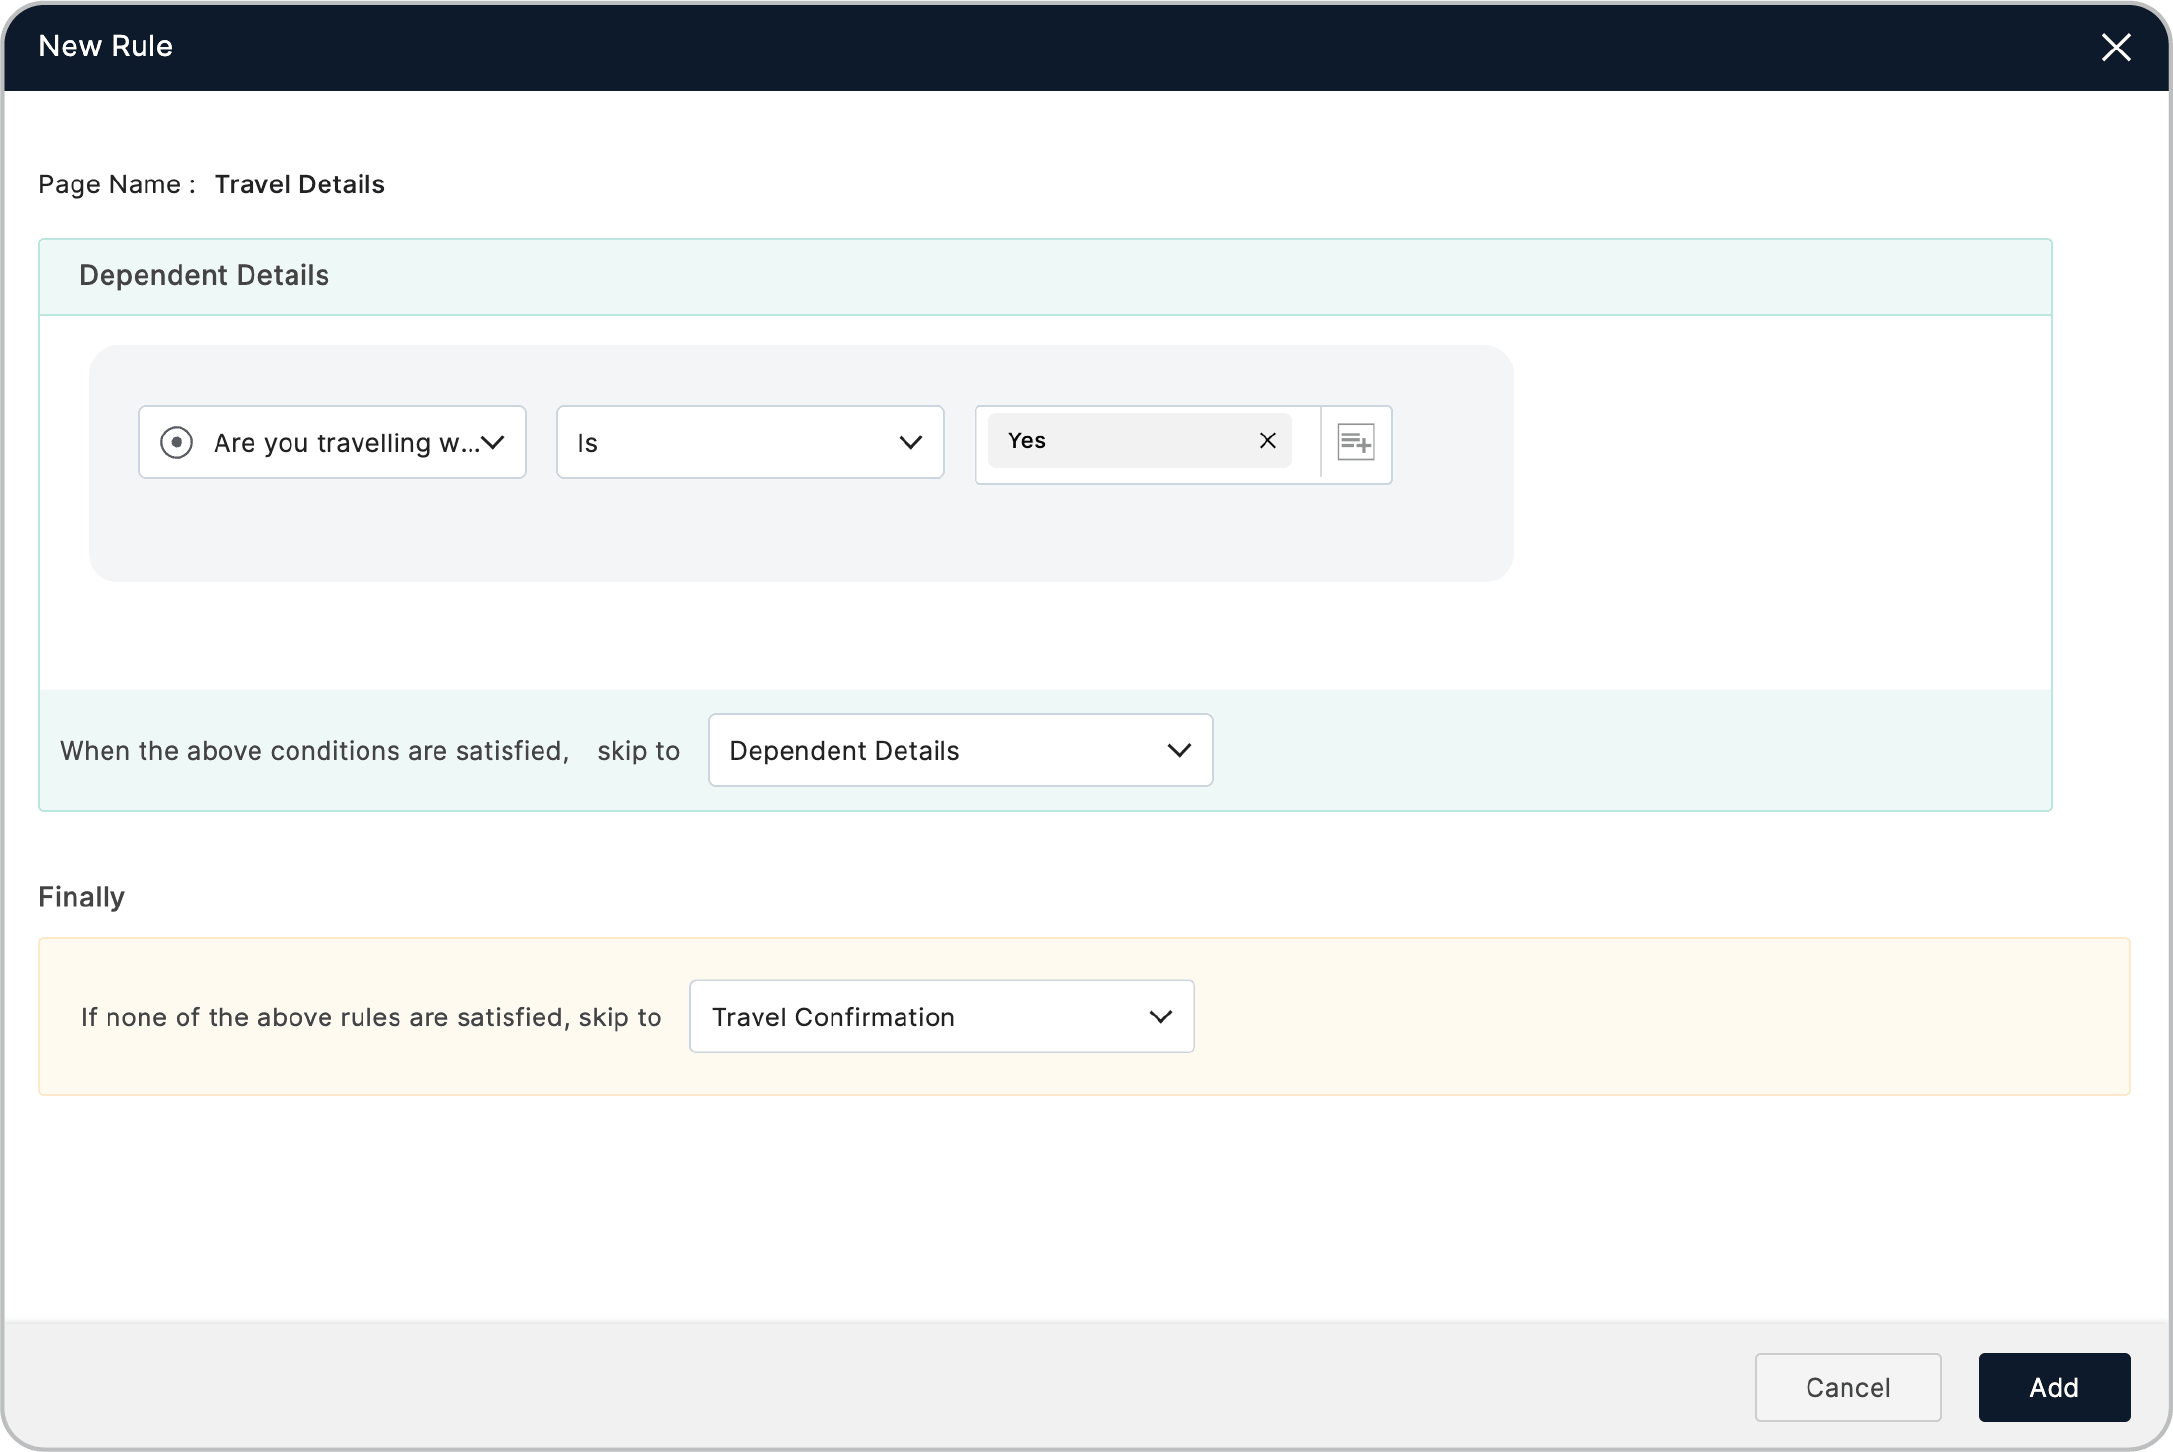
Task: Open the bulk add values icon beside Yes
Action: coord(1355,443)
